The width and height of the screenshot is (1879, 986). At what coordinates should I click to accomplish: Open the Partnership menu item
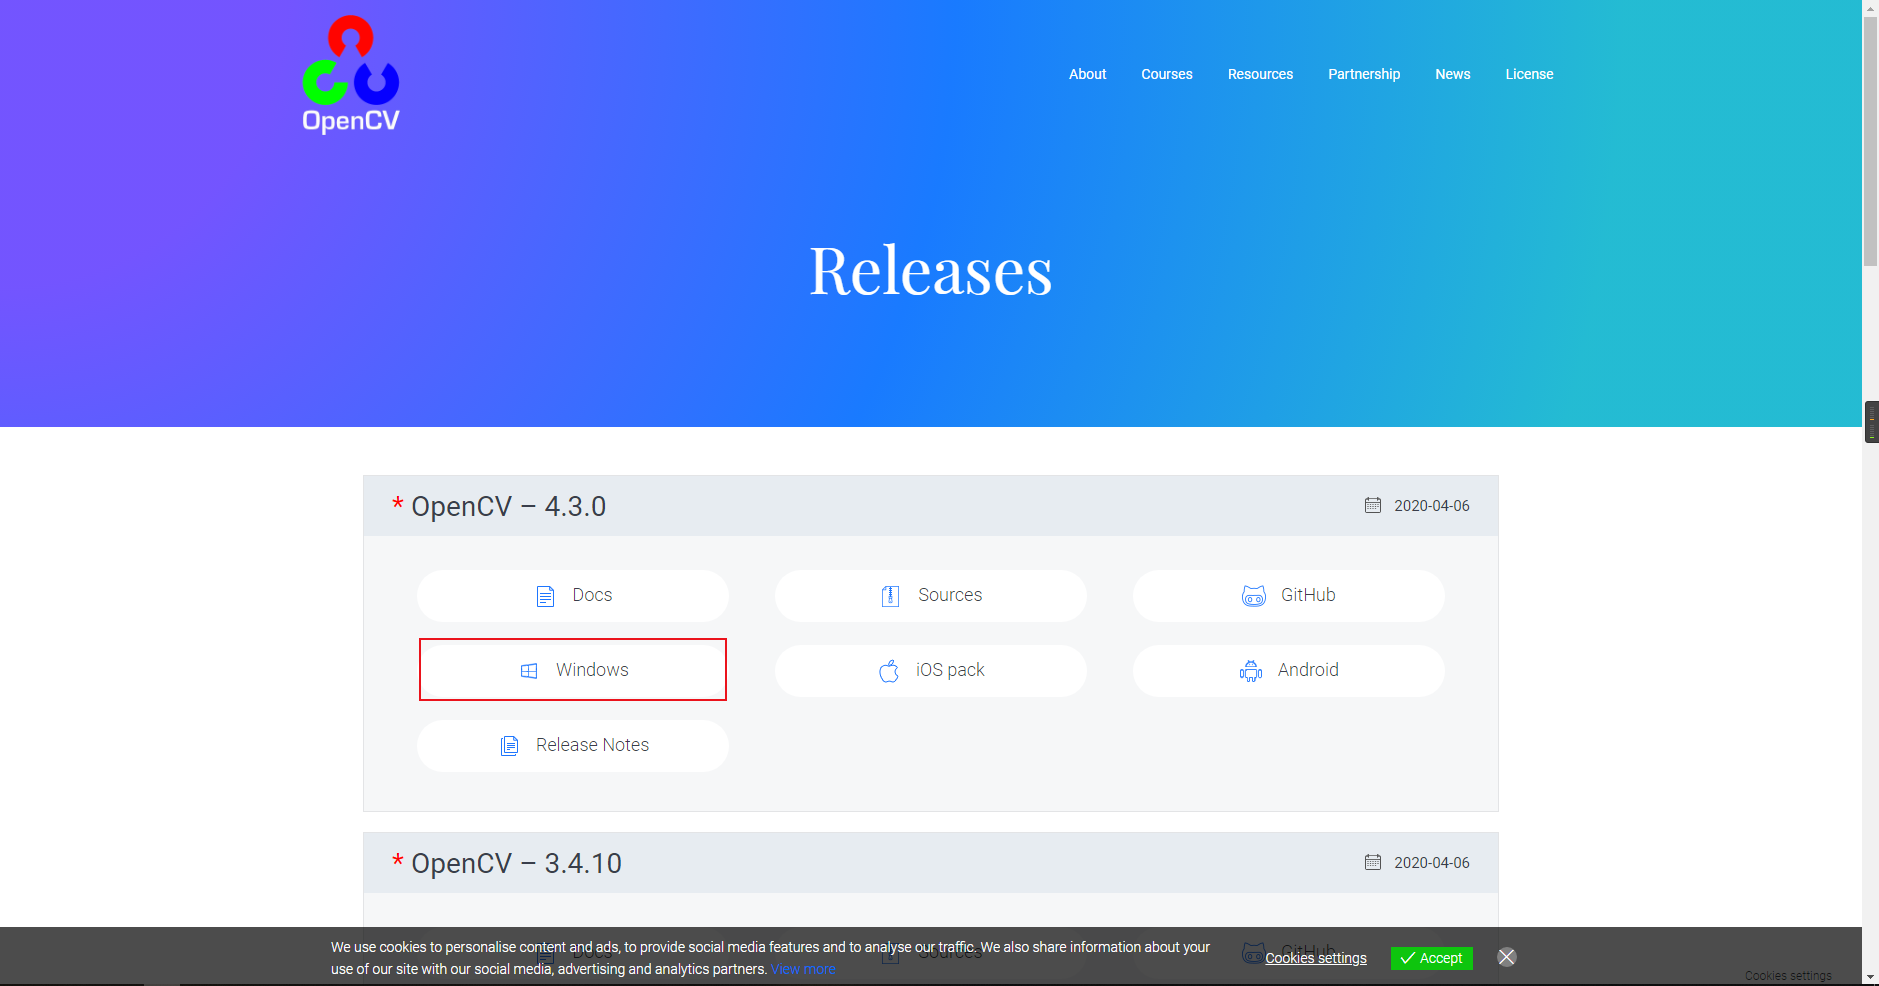pos(1363,74)
